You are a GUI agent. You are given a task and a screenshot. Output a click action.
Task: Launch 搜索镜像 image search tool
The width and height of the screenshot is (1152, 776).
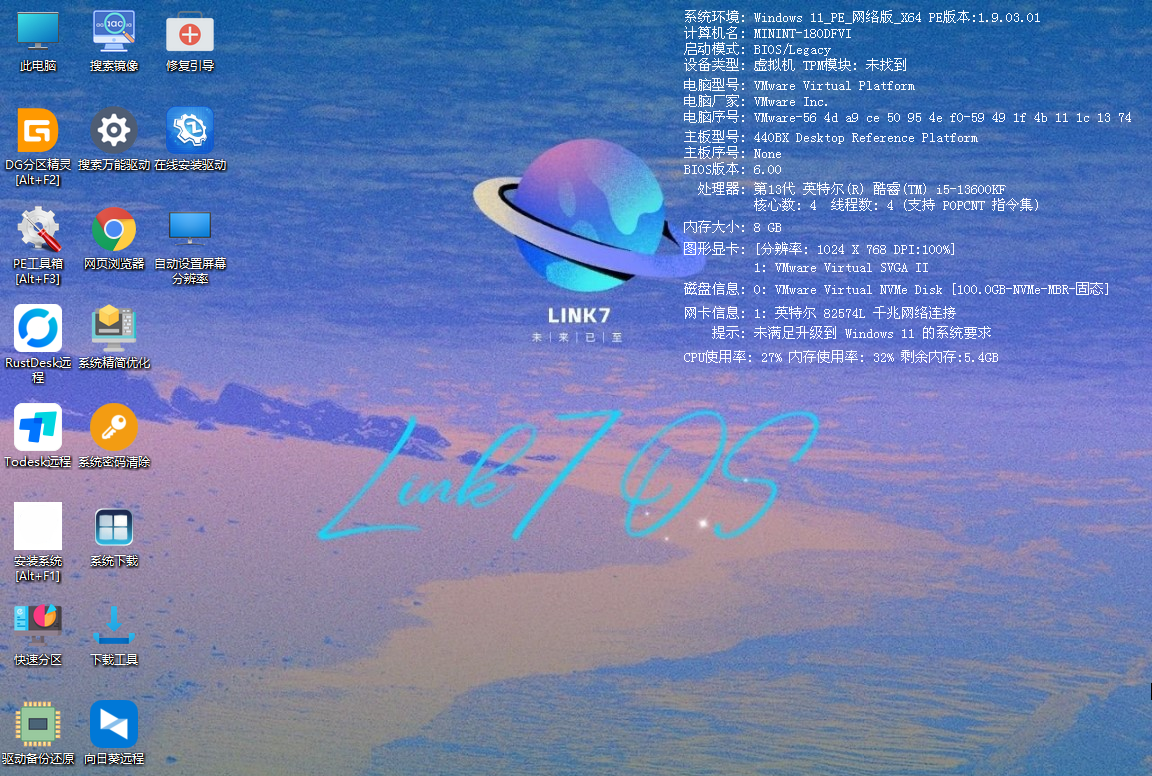click(114, 32)
